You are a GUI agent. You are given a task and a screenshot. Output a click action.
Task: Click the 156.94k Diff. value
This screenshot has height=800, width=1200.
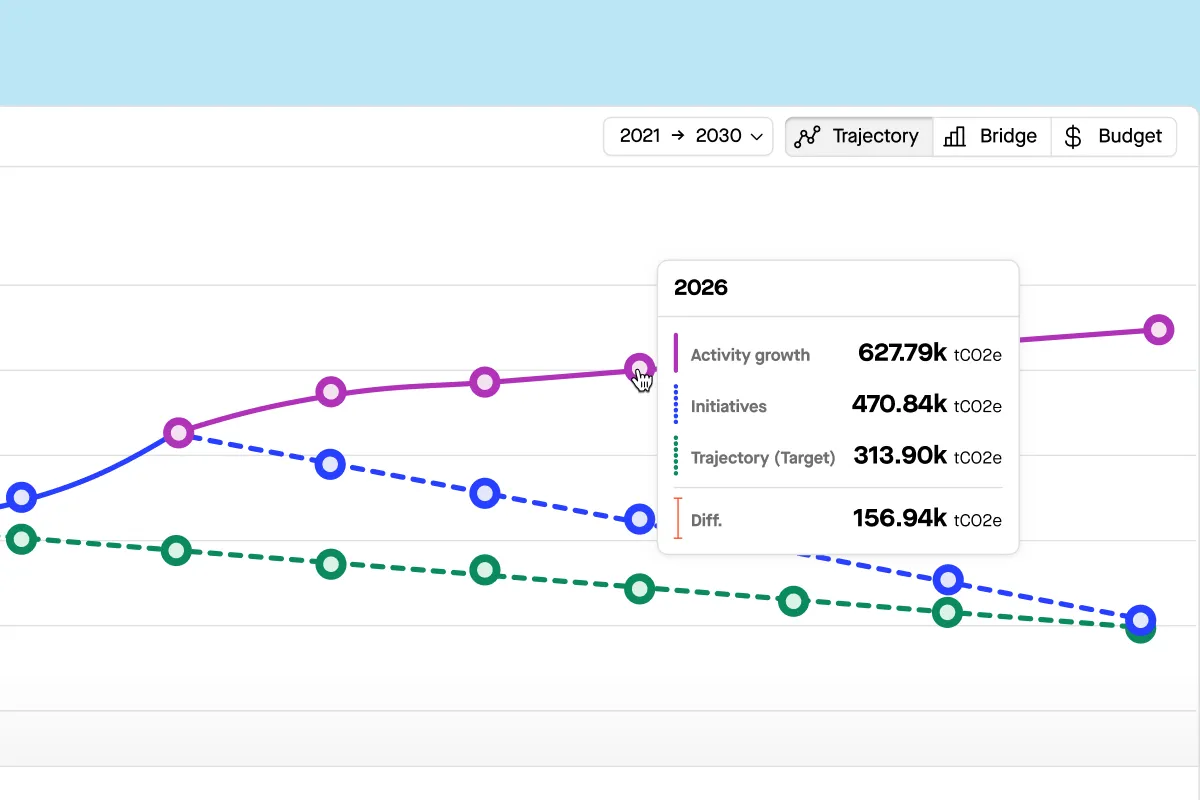tap(899, 518)
